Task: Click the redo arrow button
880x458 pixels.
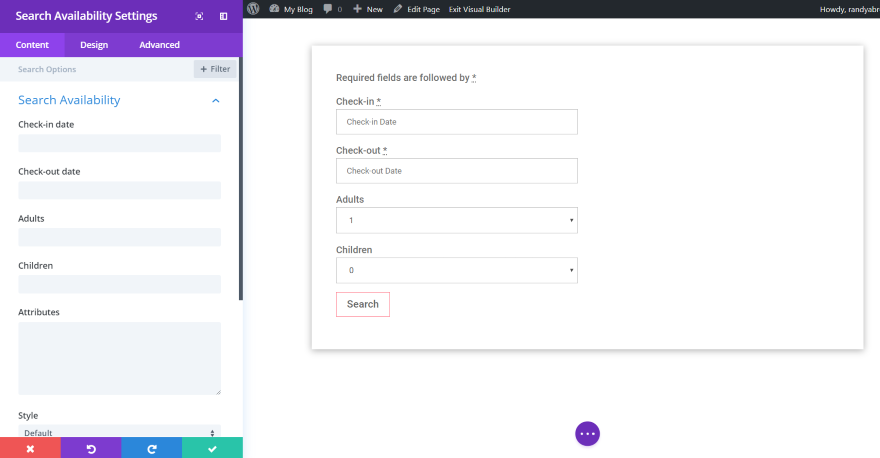Action: 151,449
